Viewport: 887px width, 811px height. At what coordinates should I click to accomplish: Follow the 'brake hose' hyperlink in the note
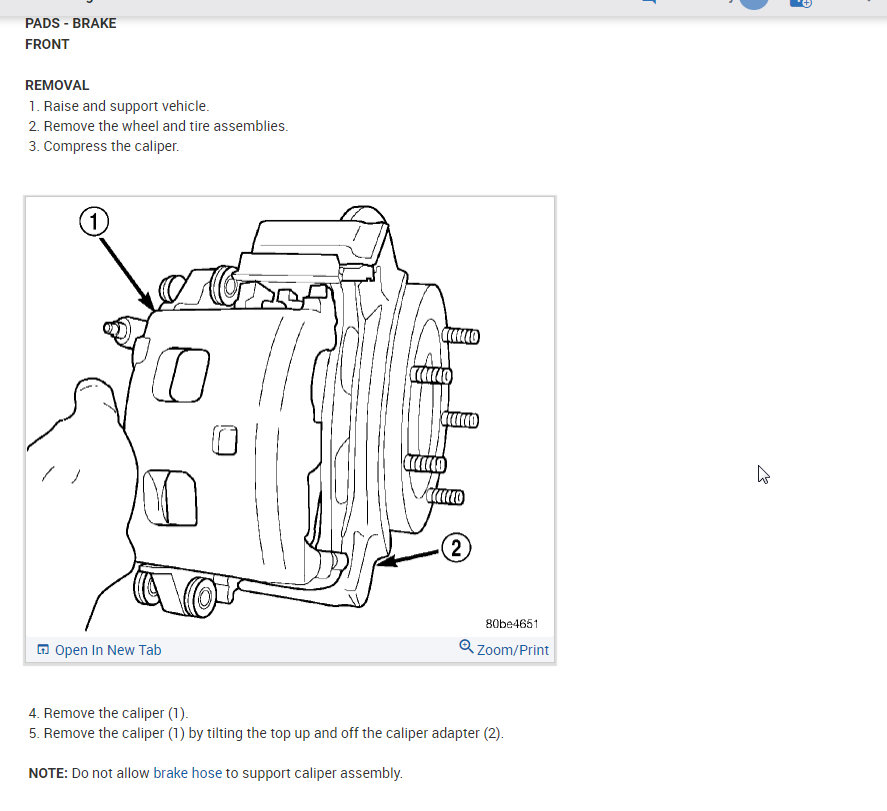coord(188,773)
